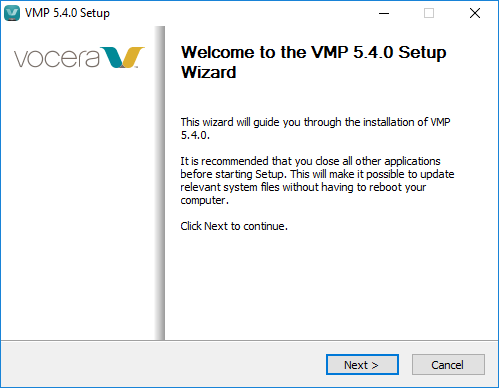Click the gold stroke of the V logo

point(134,57)
